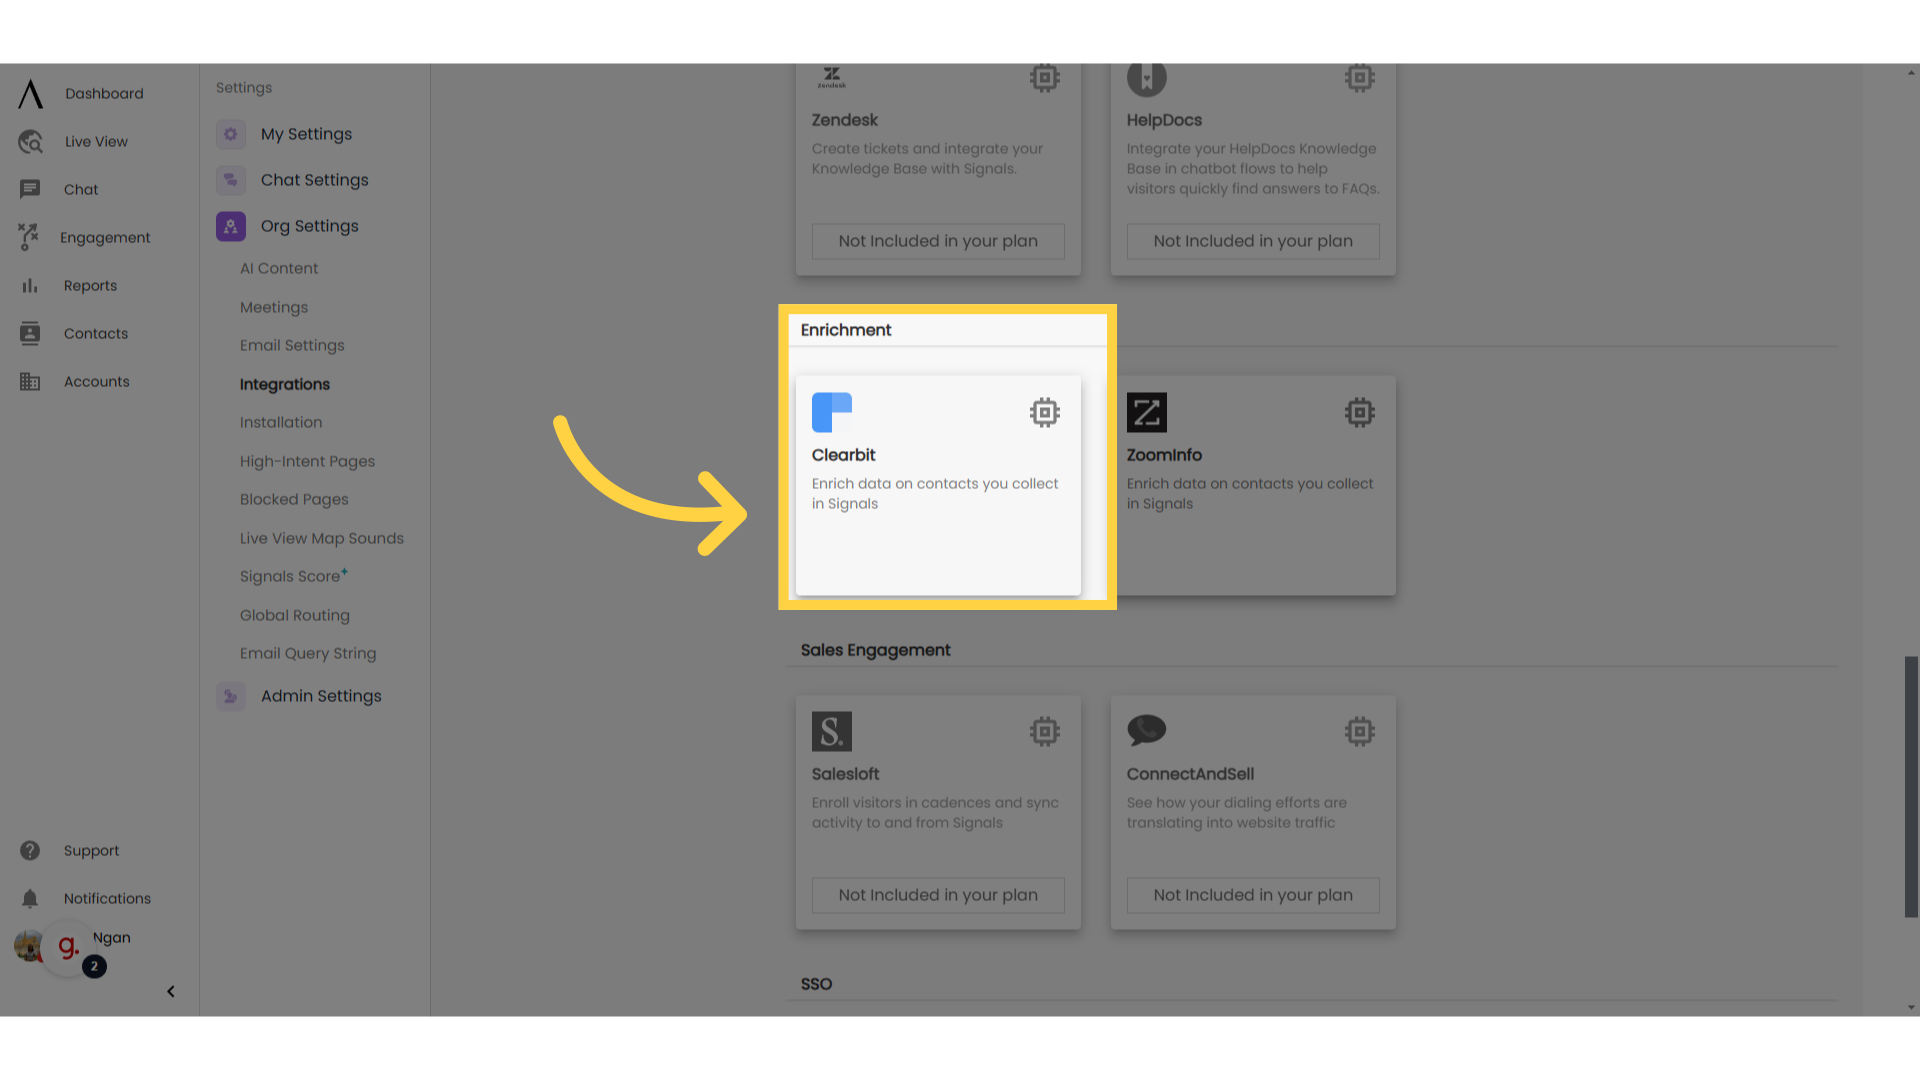Click the ConnectAndSell settings gear icon

(1360, 731)
